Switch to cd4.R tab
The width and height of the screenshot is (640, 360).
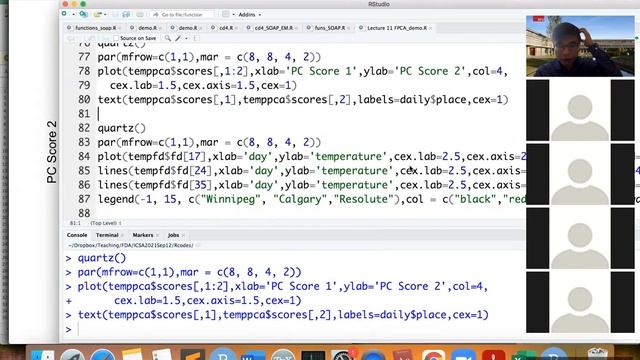(226, 28)
